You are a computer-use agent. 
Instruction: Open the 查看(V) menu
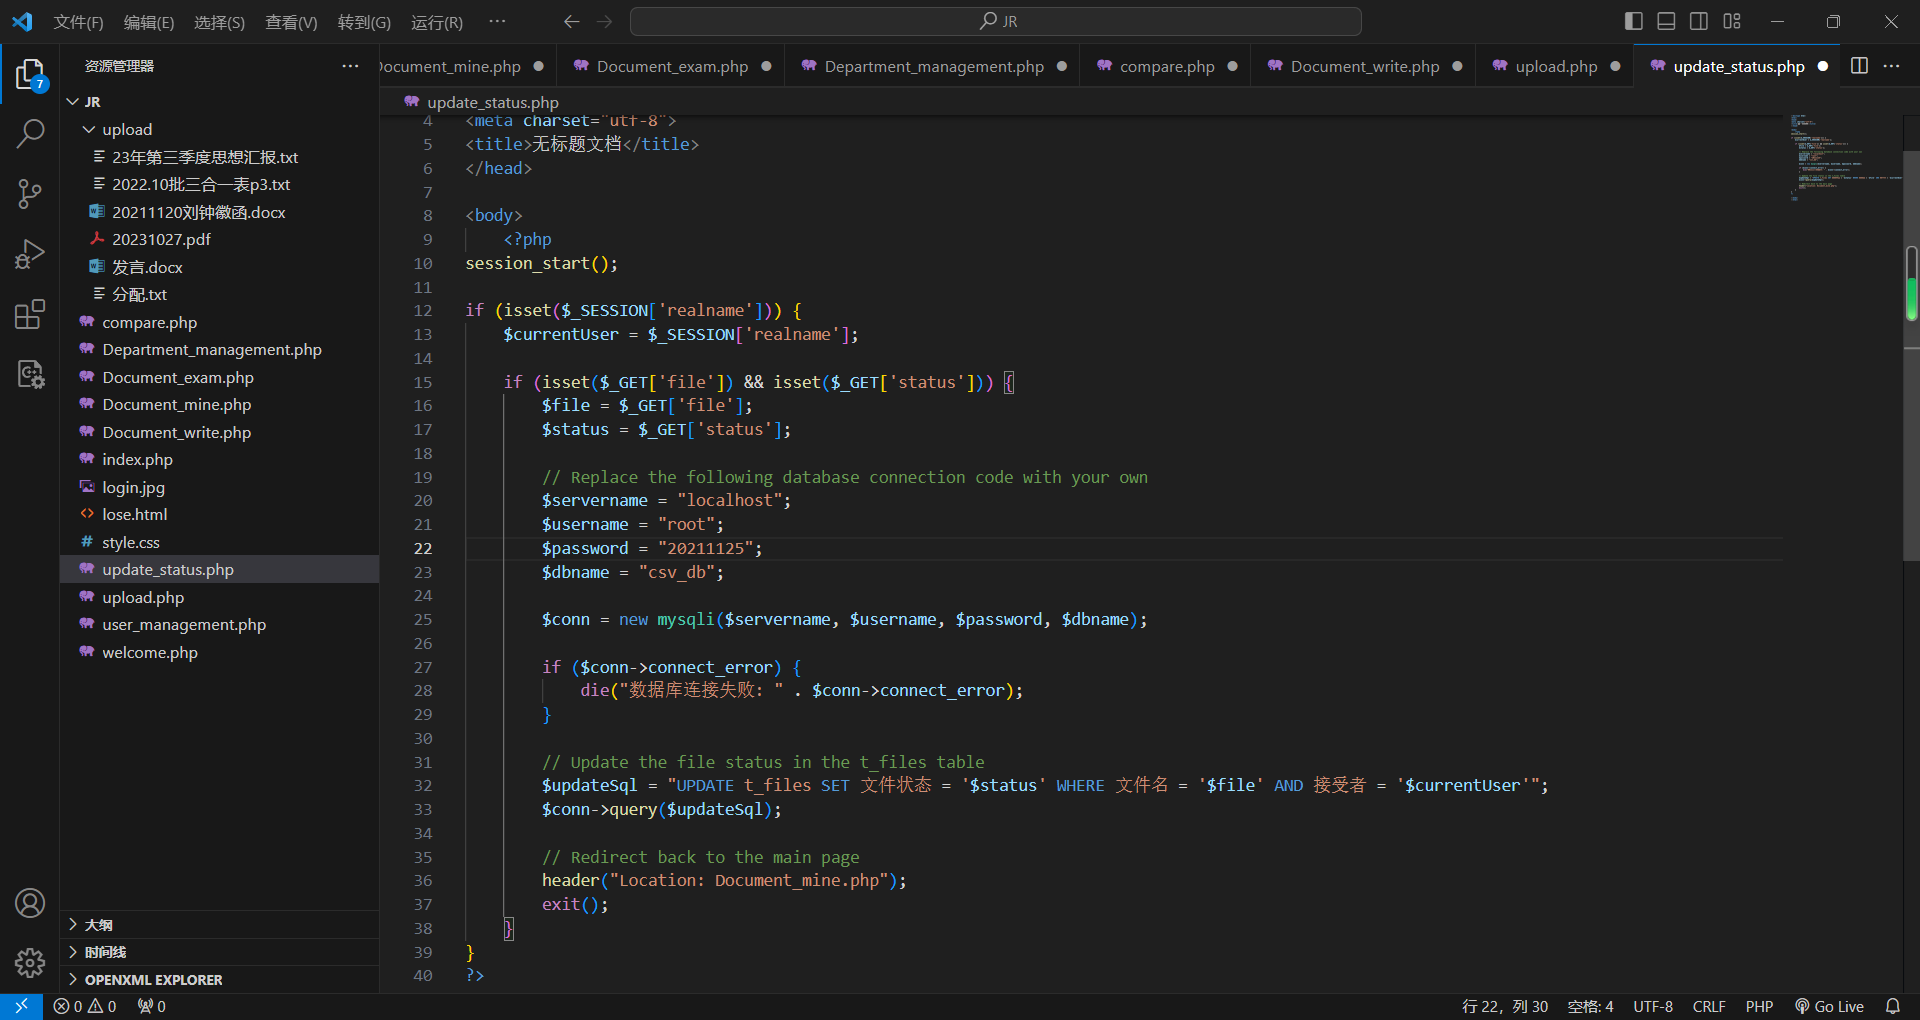pos(290,22)
